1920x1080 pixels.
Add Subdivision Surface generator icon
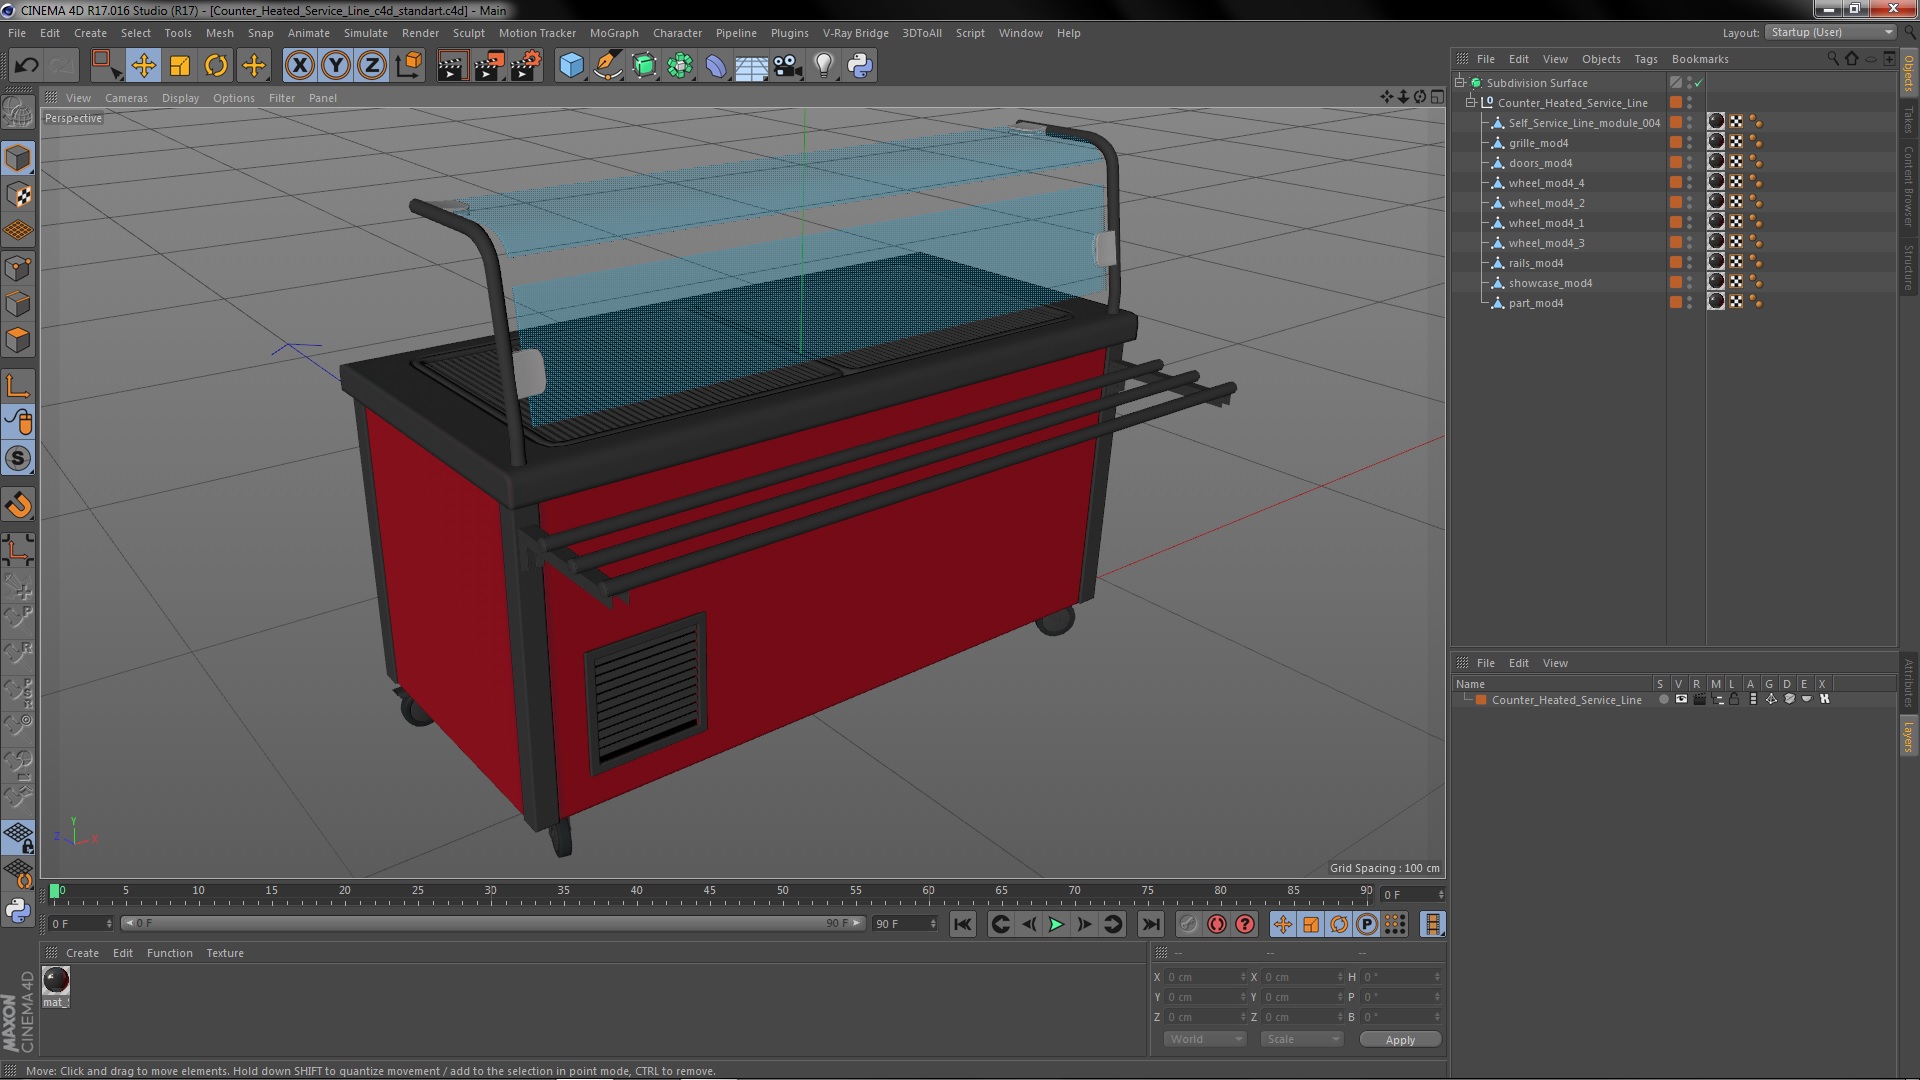coord(644,66)
